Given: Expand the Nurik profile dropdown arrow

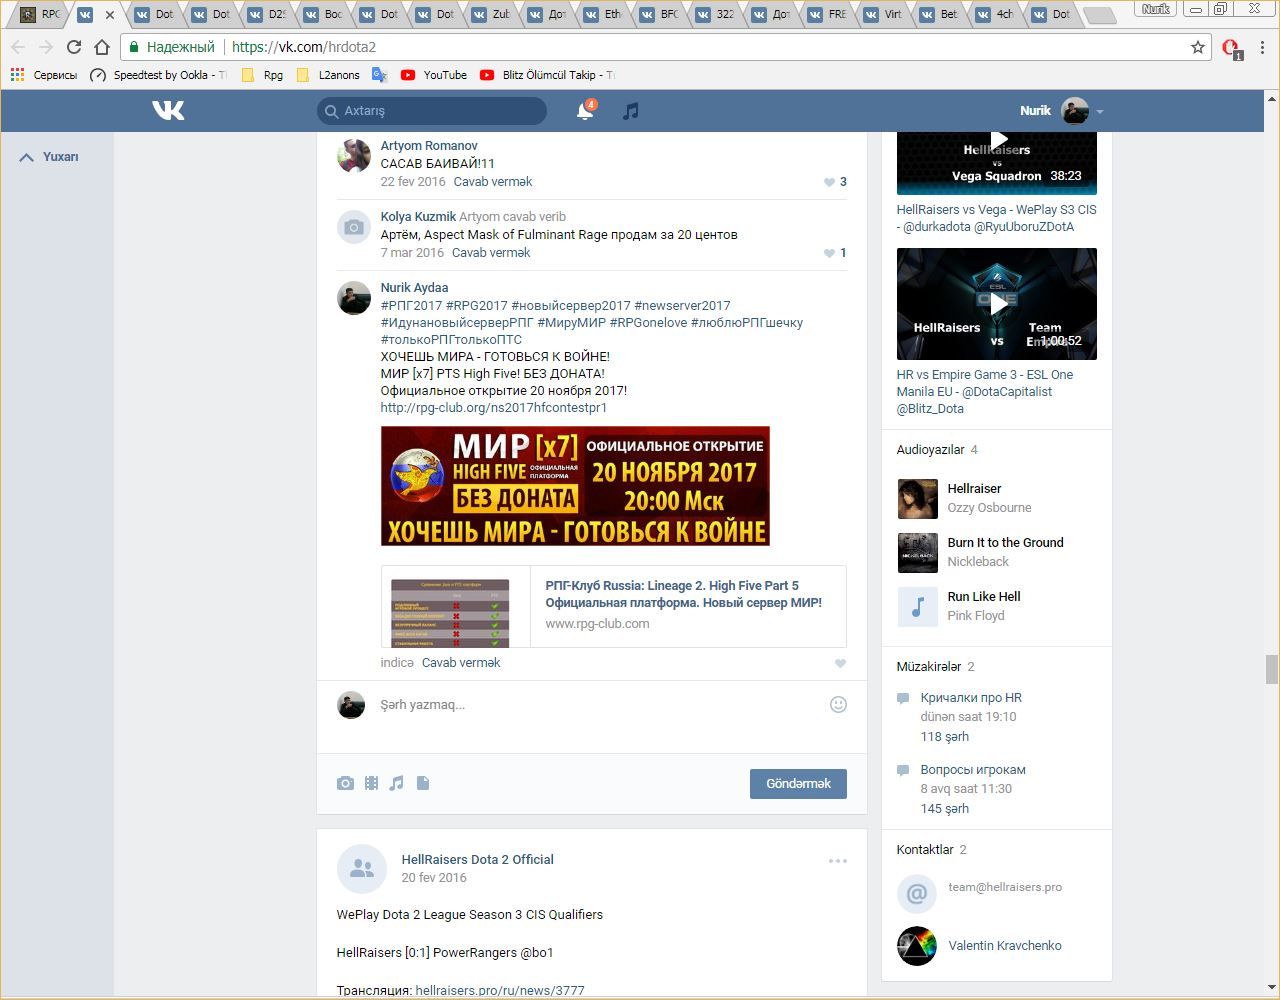Looking at the screenshot, I should (1099, 112).
